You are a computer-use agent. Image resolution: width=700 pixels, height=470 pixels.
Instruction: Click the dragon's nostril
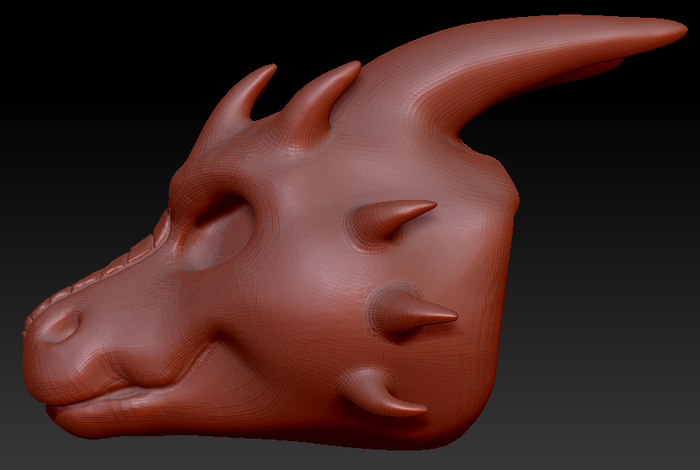click(62, 325)
